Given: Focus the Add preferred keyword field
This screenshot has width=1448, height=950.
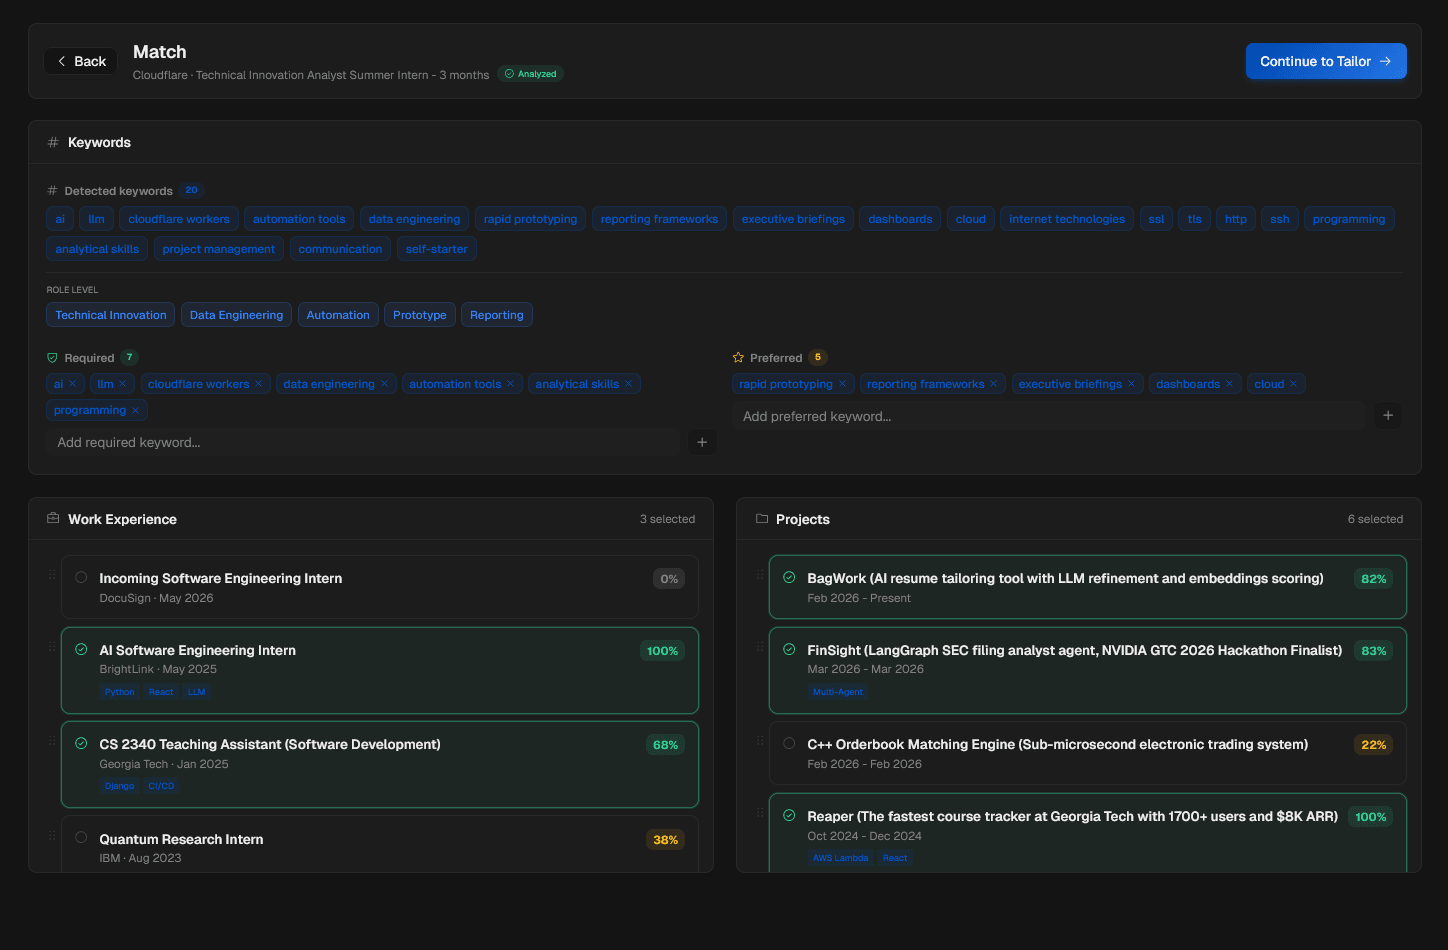Looking at the screenshot, I should coord(1049,416).
